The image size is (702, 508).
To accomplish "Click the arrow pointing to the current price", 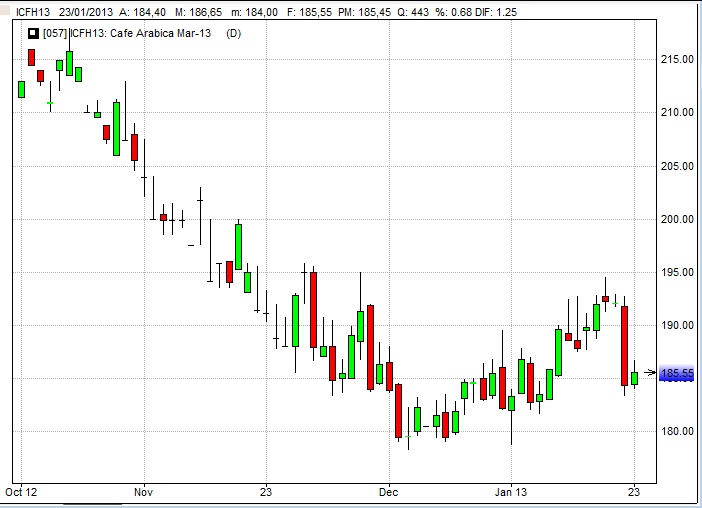I will [x=650, y=373].
